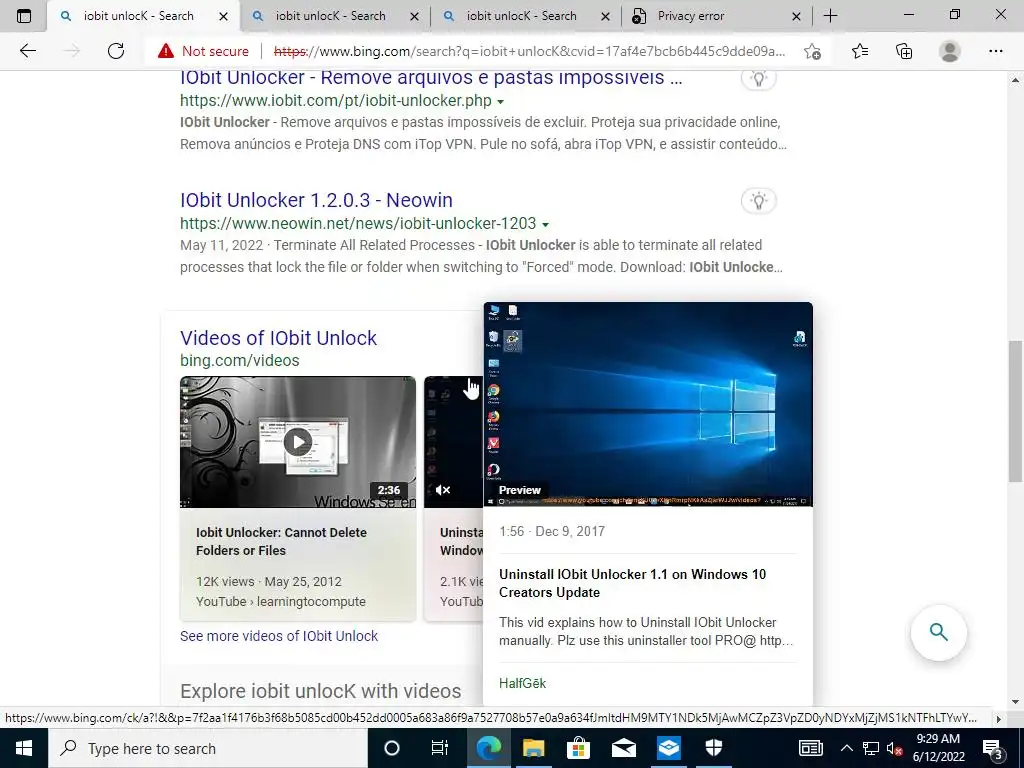This screenshot has height=768, width=1024.
Task: Go back with the browser back arrow
Action: point(27,51)
